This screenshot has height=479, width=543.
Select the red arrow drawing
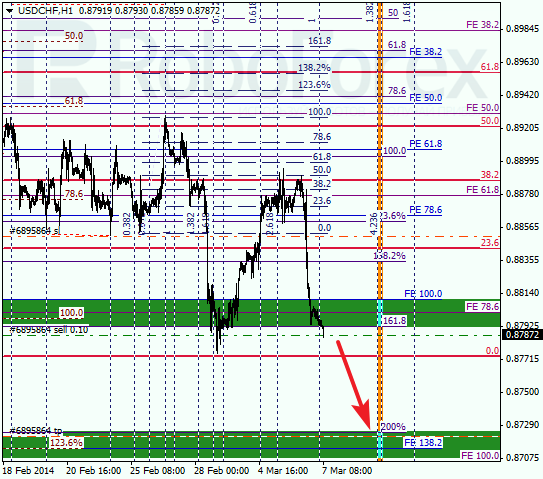coord(354,384)
